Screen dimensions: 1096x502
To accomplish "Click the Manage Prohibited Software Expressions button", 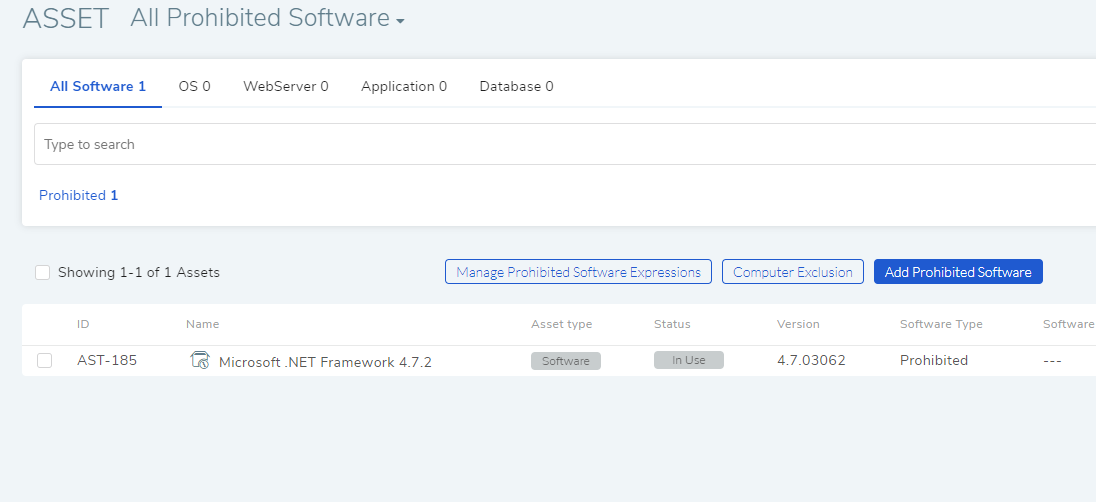I will click(578, 272).
